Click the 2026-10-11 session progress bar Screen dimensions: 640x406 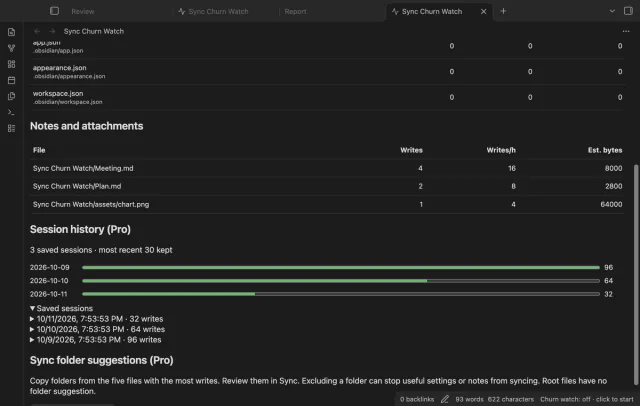pos(341,294)
